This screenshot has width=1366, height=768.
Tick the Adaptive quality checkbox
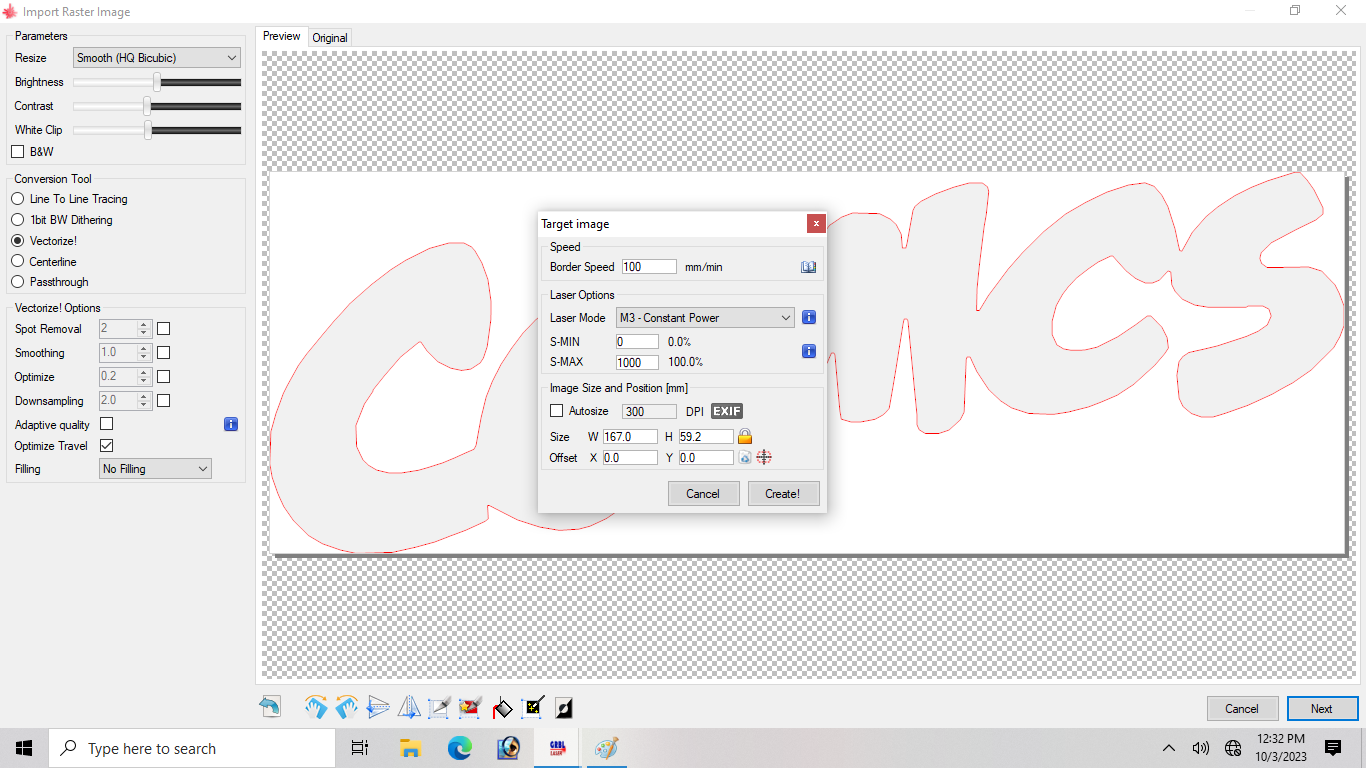tap(107, 424)
